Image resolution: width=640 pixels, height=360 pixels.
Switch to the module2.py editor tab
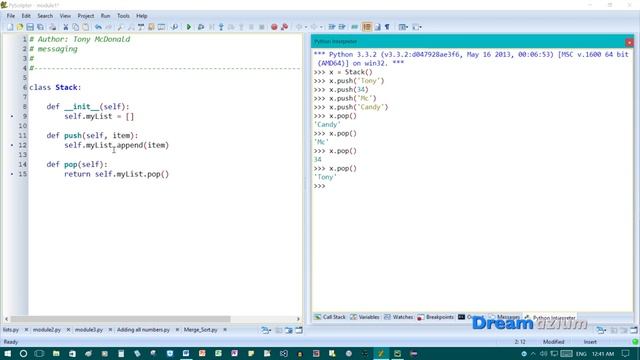47,330
